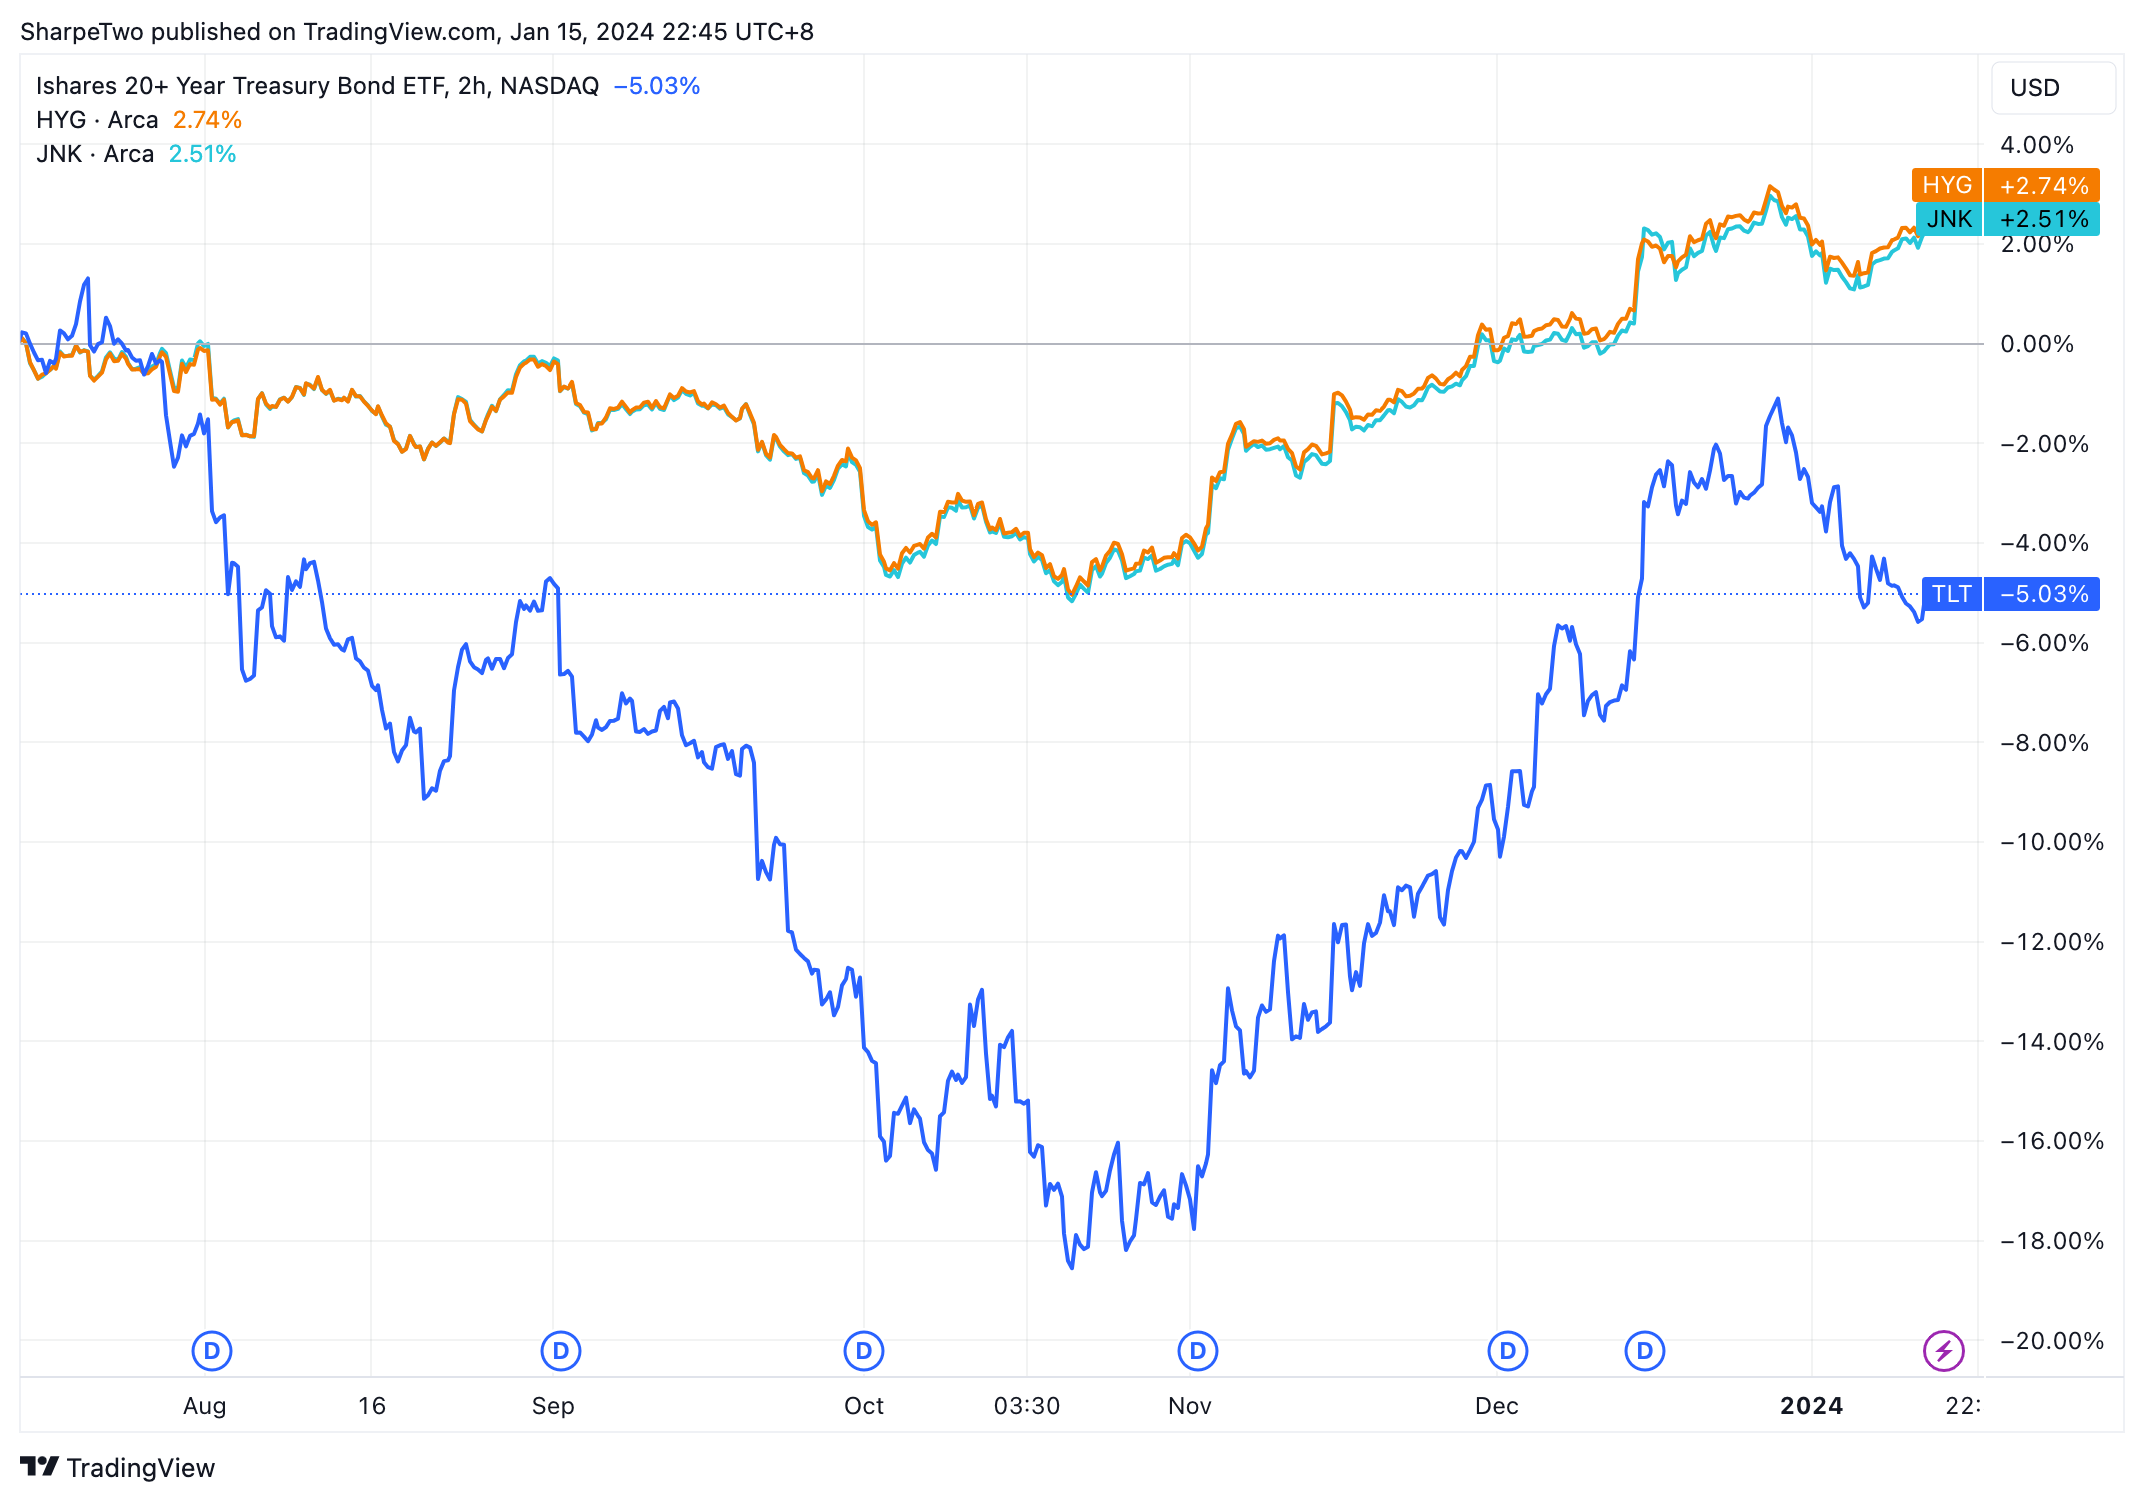Screen dimensions: 2144x1502
Task: Select the JNK Arca legend entry
Action: [95, 154]
